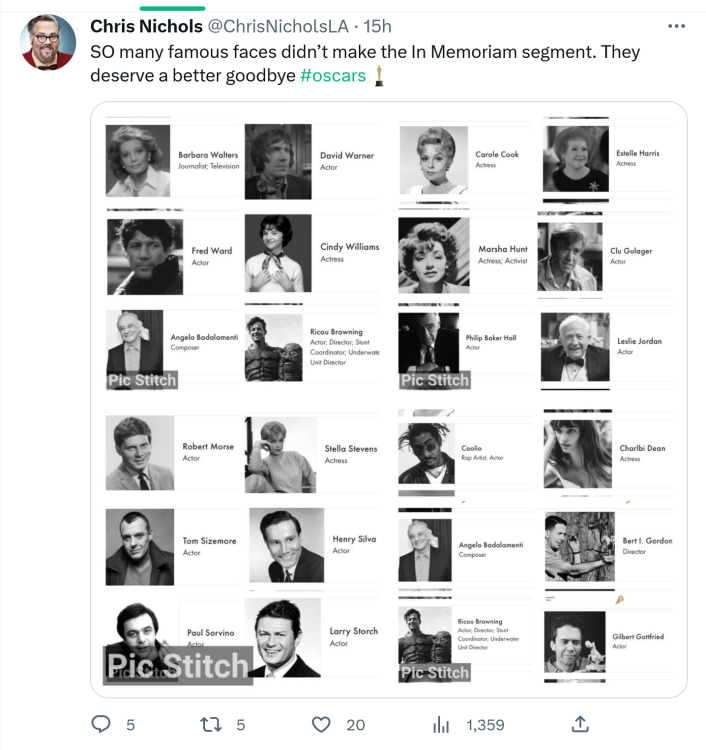Click the Chris Nichols display name
Viewport: 706px width, 750px height.
[146, 26]
